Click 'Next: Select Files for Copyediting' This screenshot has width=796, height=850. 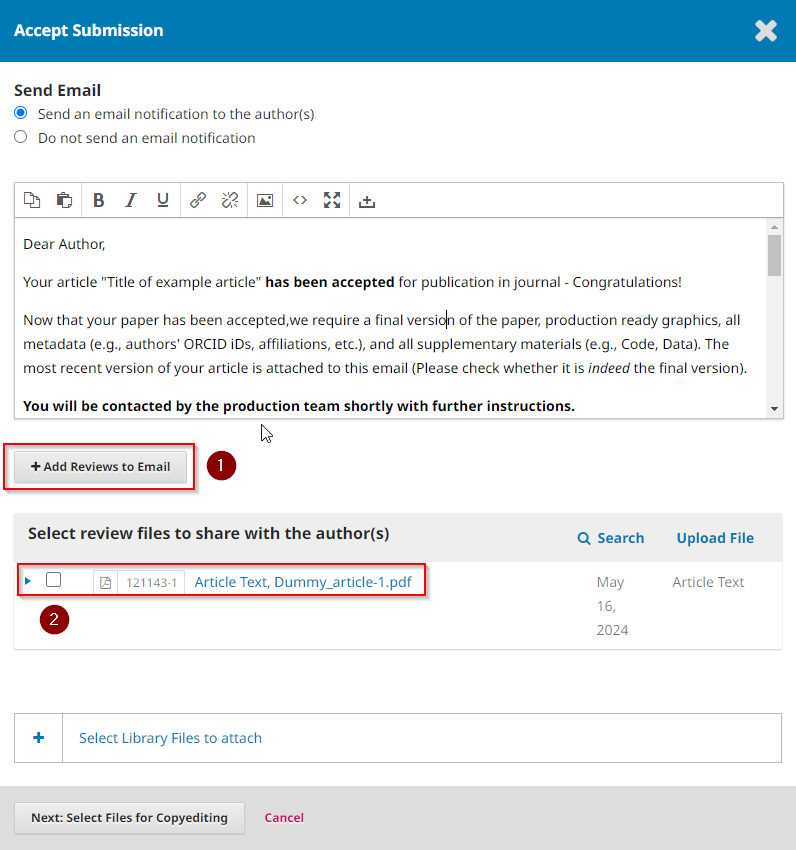pos(129,817)
